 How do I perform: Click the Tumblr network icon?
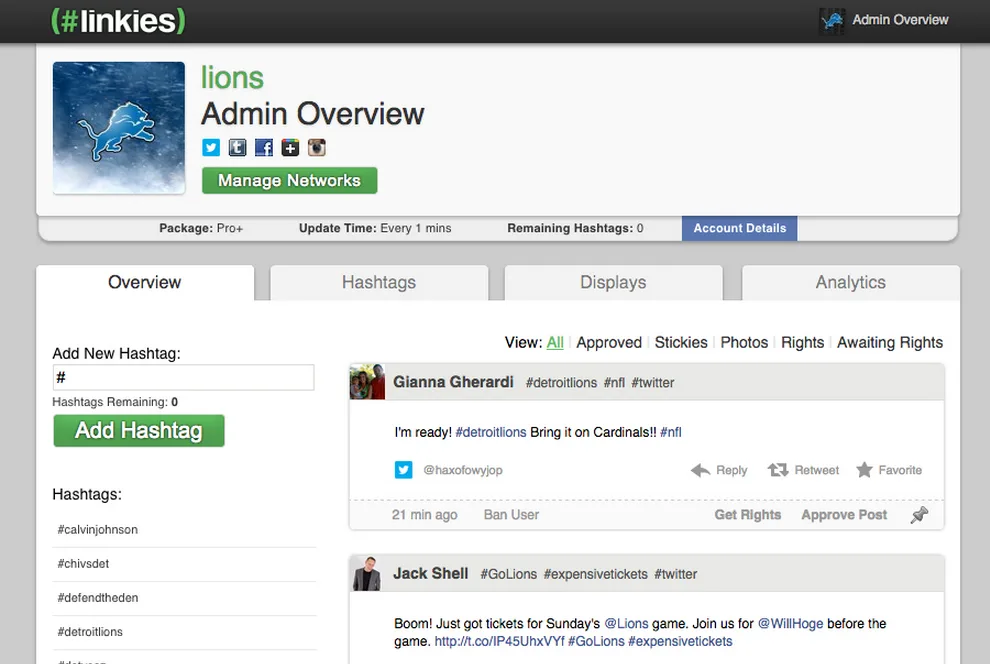[237, 148]
